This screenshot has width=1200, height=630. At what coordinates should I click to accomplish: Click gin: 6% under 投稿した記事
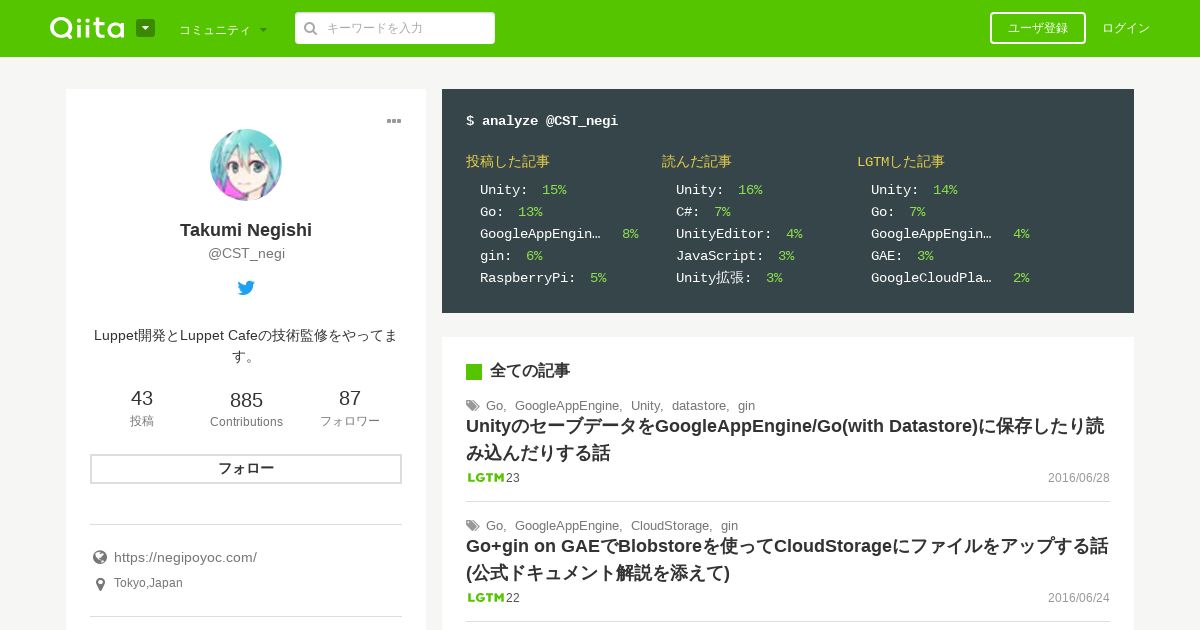[x=511, y=256]
